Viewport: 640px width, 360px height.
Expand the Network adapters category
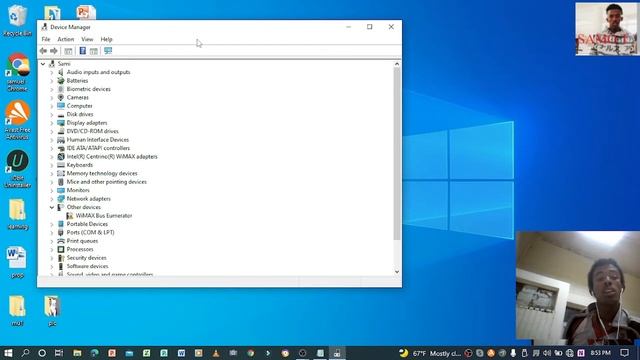coord(52,199)
